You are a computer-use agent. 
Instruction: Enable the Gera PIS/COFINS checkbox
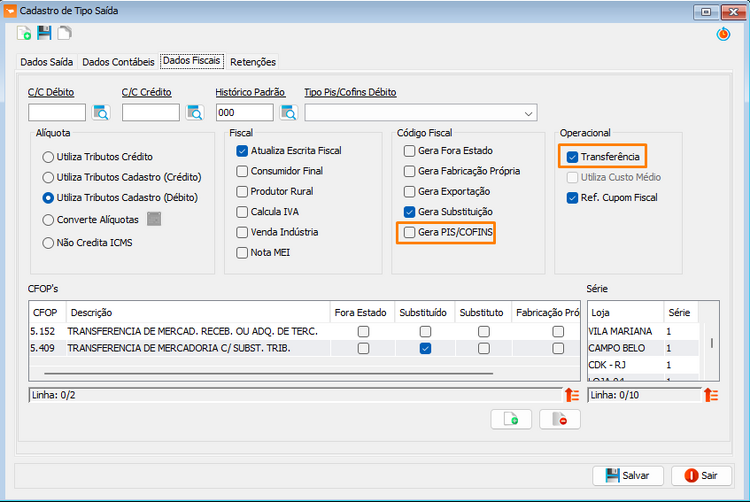point(409,232)
